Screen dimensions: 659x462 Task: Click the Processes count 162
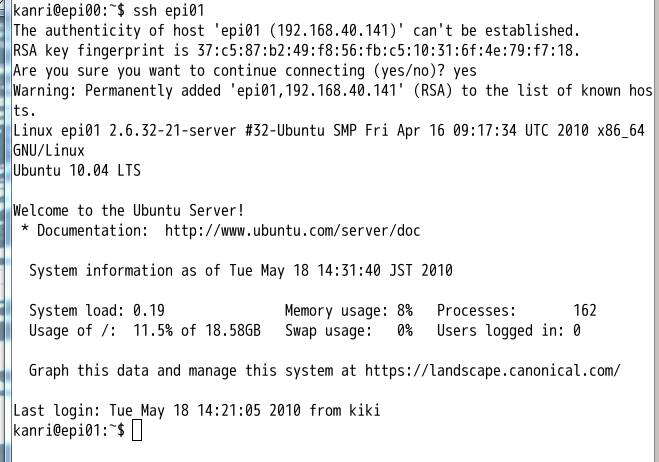click(584, 311)
